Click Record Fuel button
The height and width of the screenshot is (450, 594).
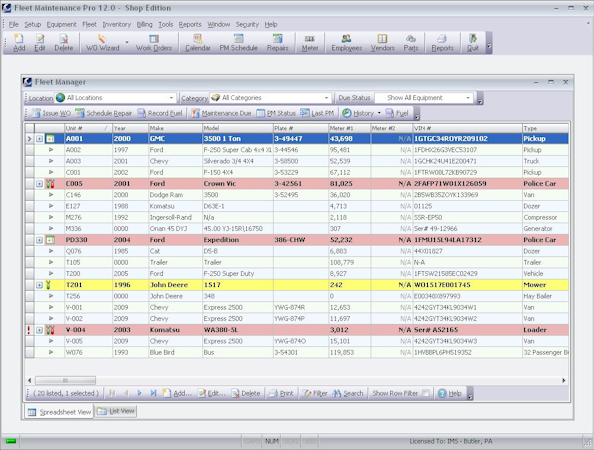[159, 113]
